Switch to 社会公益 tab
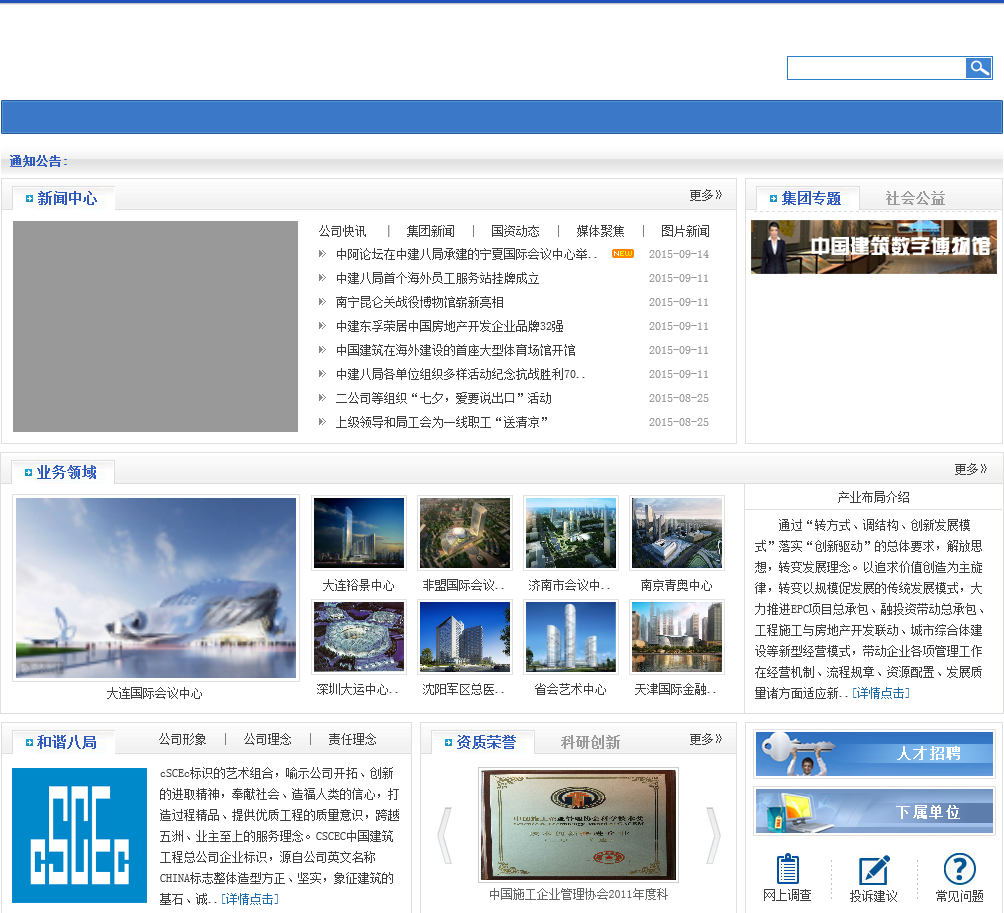 (915, 199)
